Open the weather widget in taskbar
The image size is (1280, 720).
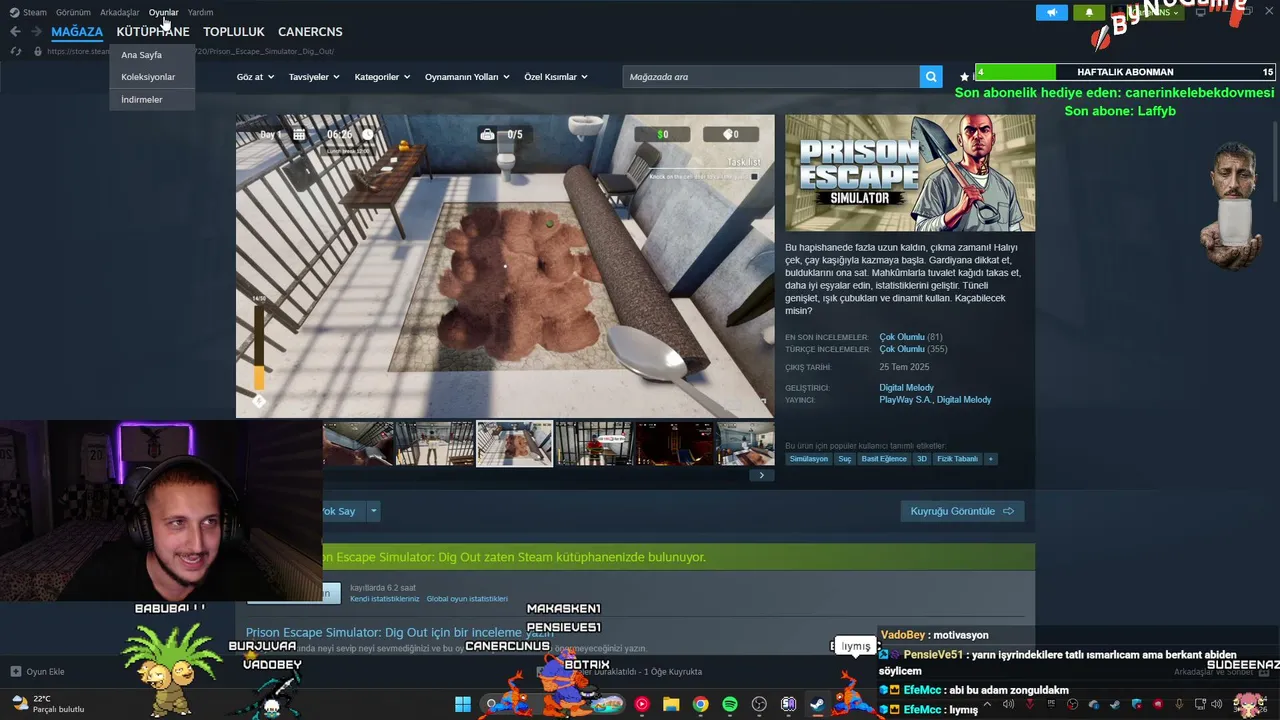[x=47, y=704]
